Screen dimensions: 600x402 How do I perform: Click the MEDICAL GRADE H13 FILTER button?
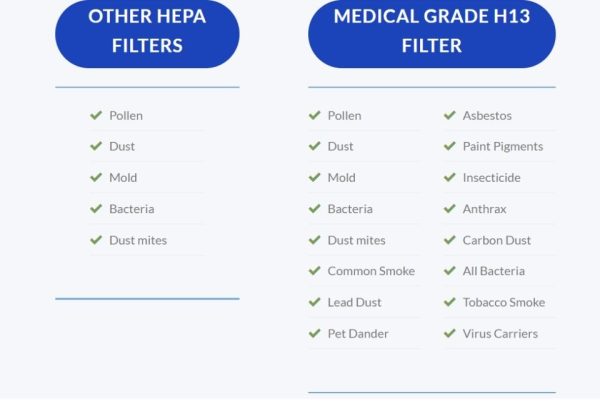tap(432, 34)
